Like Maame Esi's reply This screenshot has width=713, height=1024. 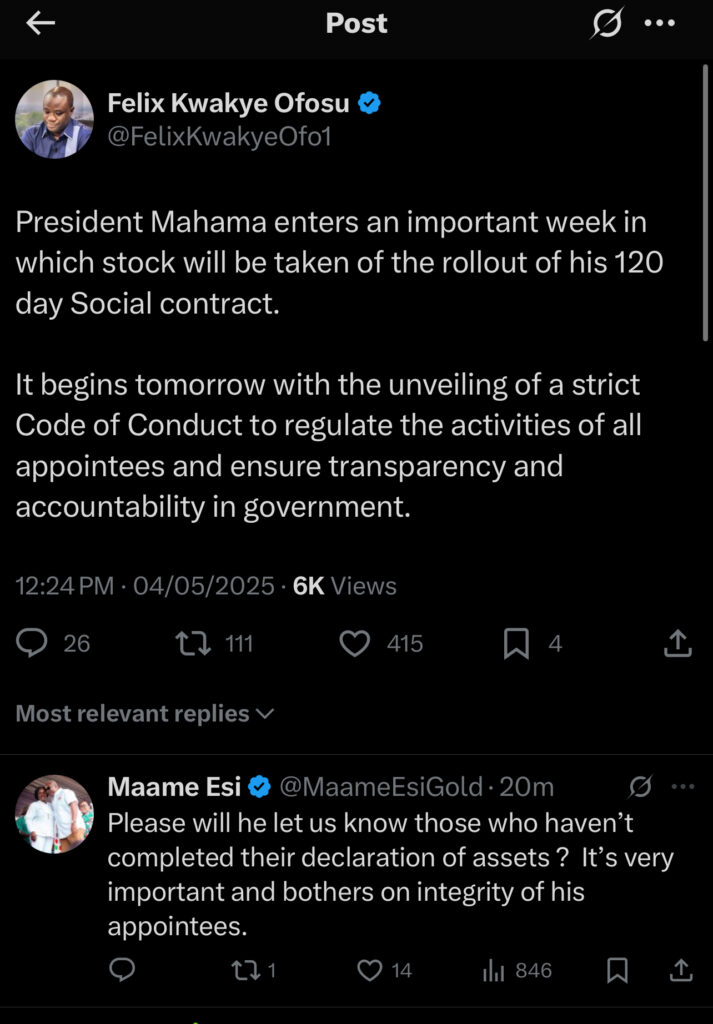370,969
